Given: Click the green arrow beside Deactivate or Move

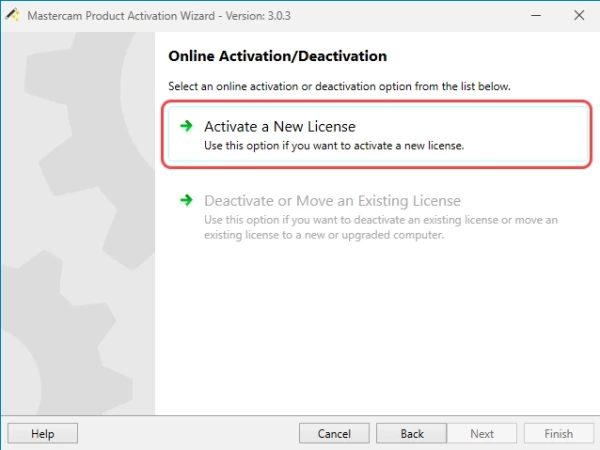Looking at the screenshot, I should click(185, 201).
